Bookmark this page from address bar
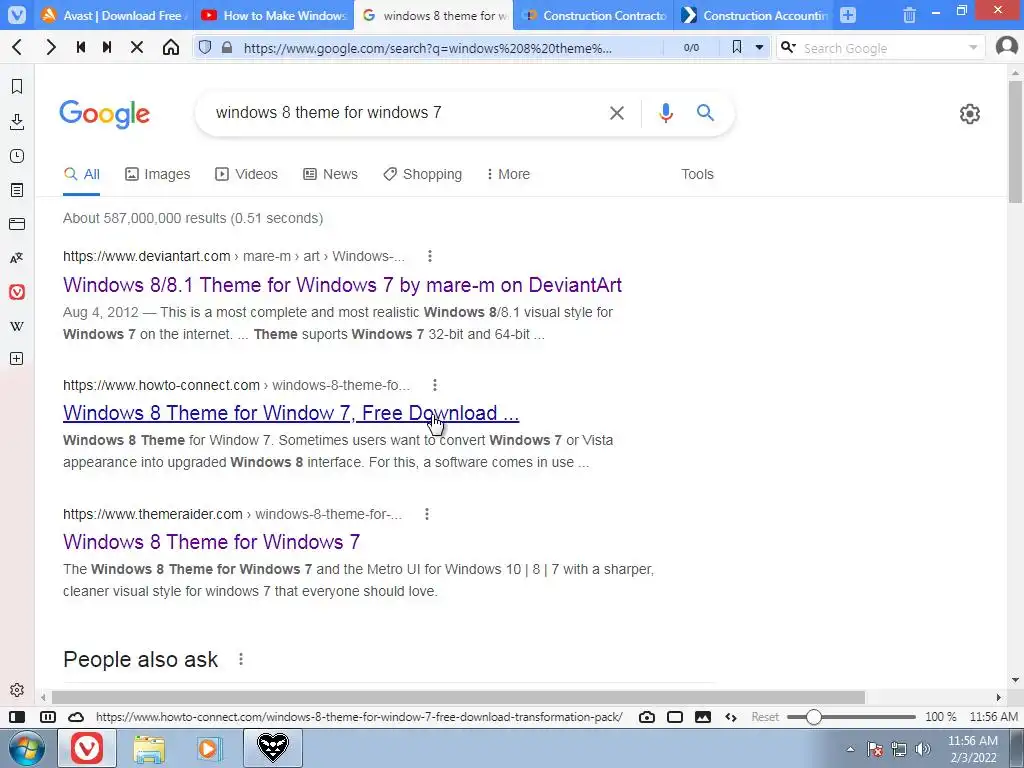Image resolution: width=1024 pixels, height=768 pixels. [x=737, y=47]
